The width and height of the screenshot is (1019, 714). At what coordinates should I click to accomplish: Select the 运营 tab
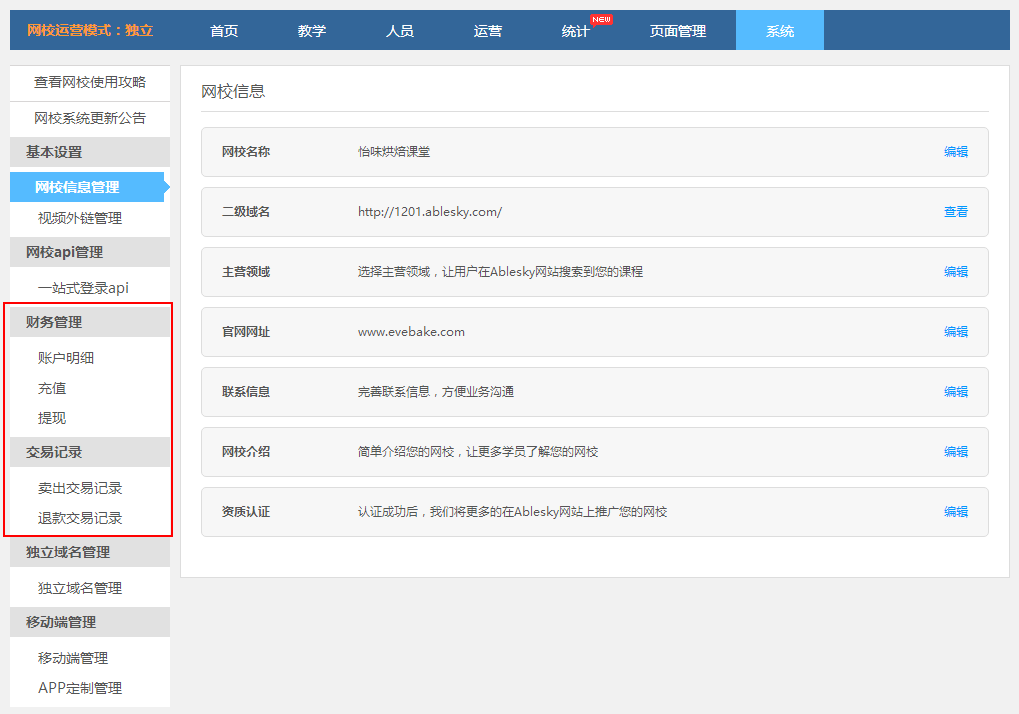pyautogui.click(x=488, y=31)
